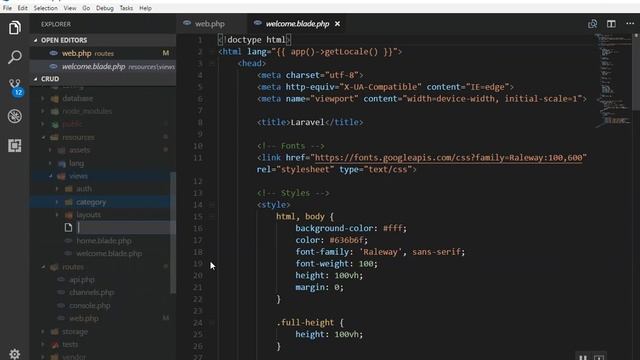
Task: Open the editor More Actions ellipsis
Action: pos(630,24)
